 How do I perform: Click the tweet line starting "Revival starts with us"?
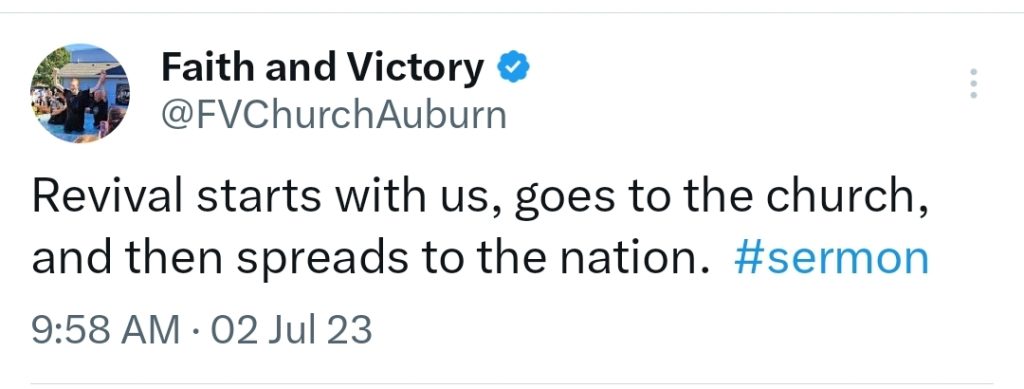[x=480, y=198]
